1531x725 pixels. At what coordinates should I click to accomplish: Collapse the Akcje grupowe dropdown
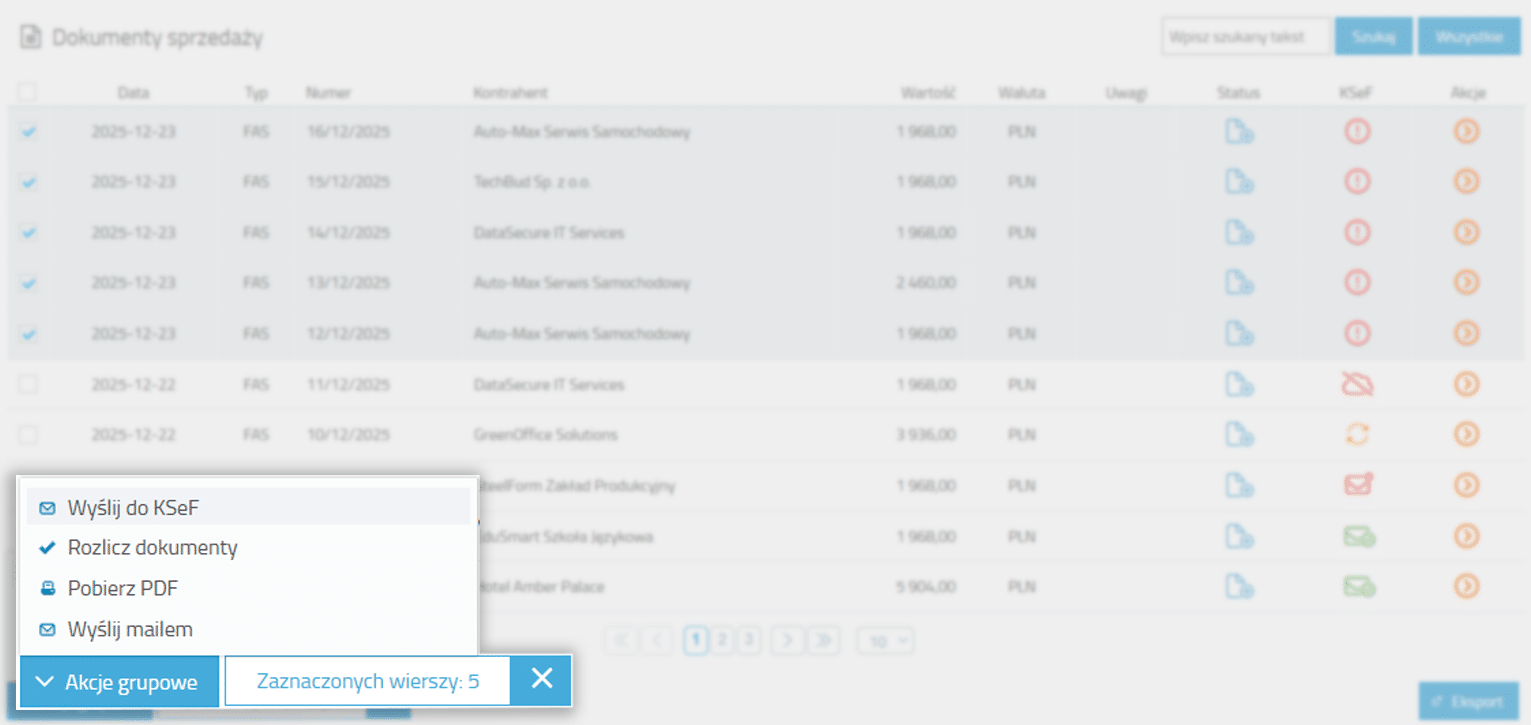coord(119,682)
